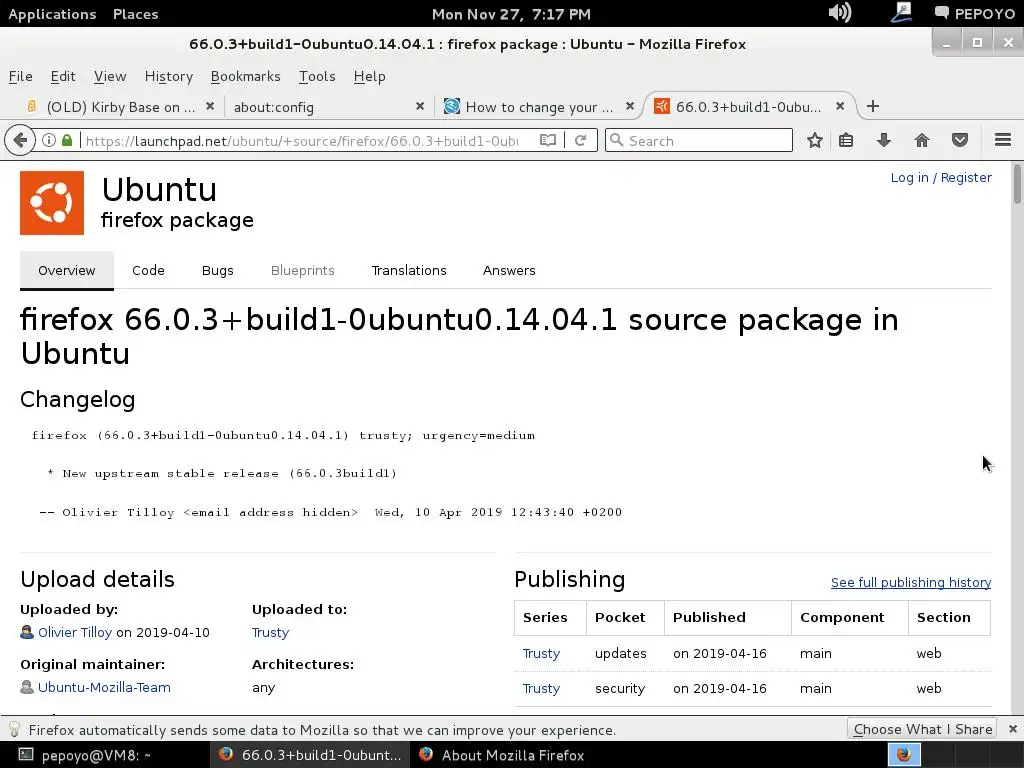Viewport: 1024px width, 768px height.
Task: Close the How to change your tab
Action: 630,106
